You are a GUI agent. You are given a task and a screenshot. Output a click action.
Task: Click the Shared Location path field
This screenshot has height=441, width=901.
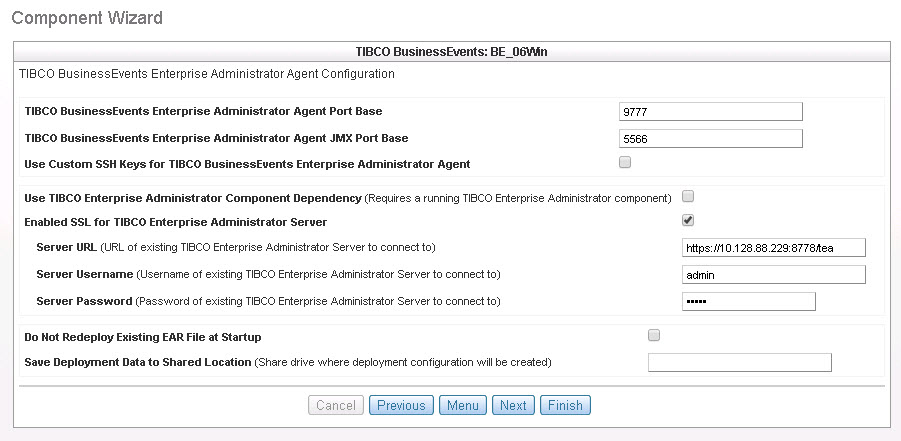pyautogui.click(x=740, y=362)
